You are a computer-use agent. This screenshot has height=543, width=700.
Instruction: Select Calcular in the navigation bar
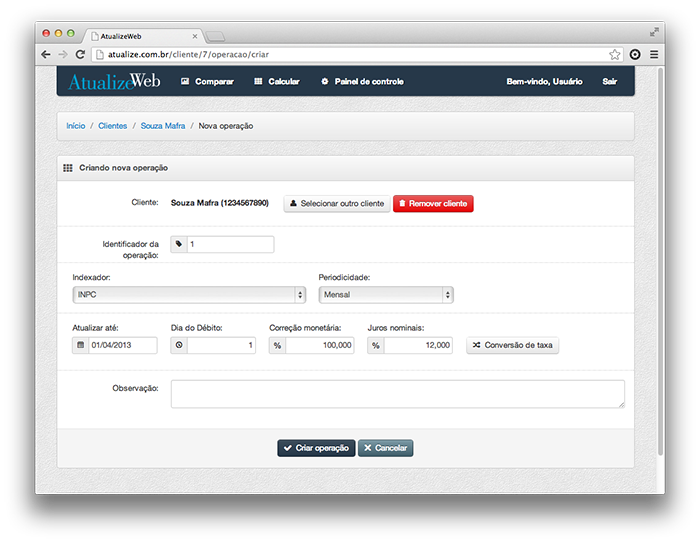click(x=277, y=82)
